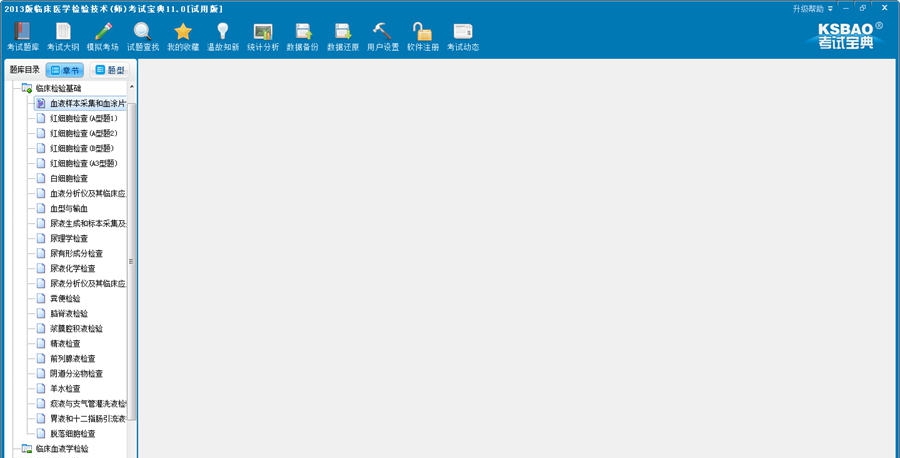Image resolution: width=900 pixels, height=458 pixels.
Task: Click the 题库目录 panel label
Action: coord(25,69)
